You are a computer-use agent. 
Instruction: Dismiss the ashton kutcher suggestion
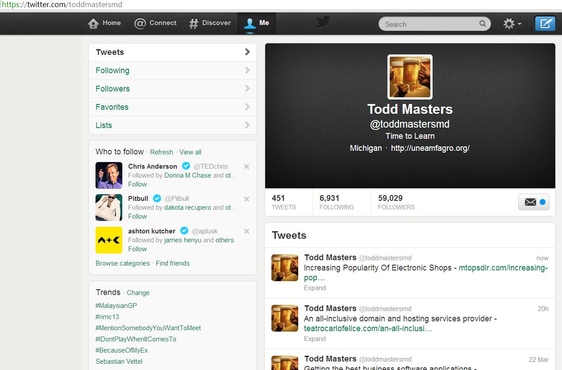(x=247, y=231)
